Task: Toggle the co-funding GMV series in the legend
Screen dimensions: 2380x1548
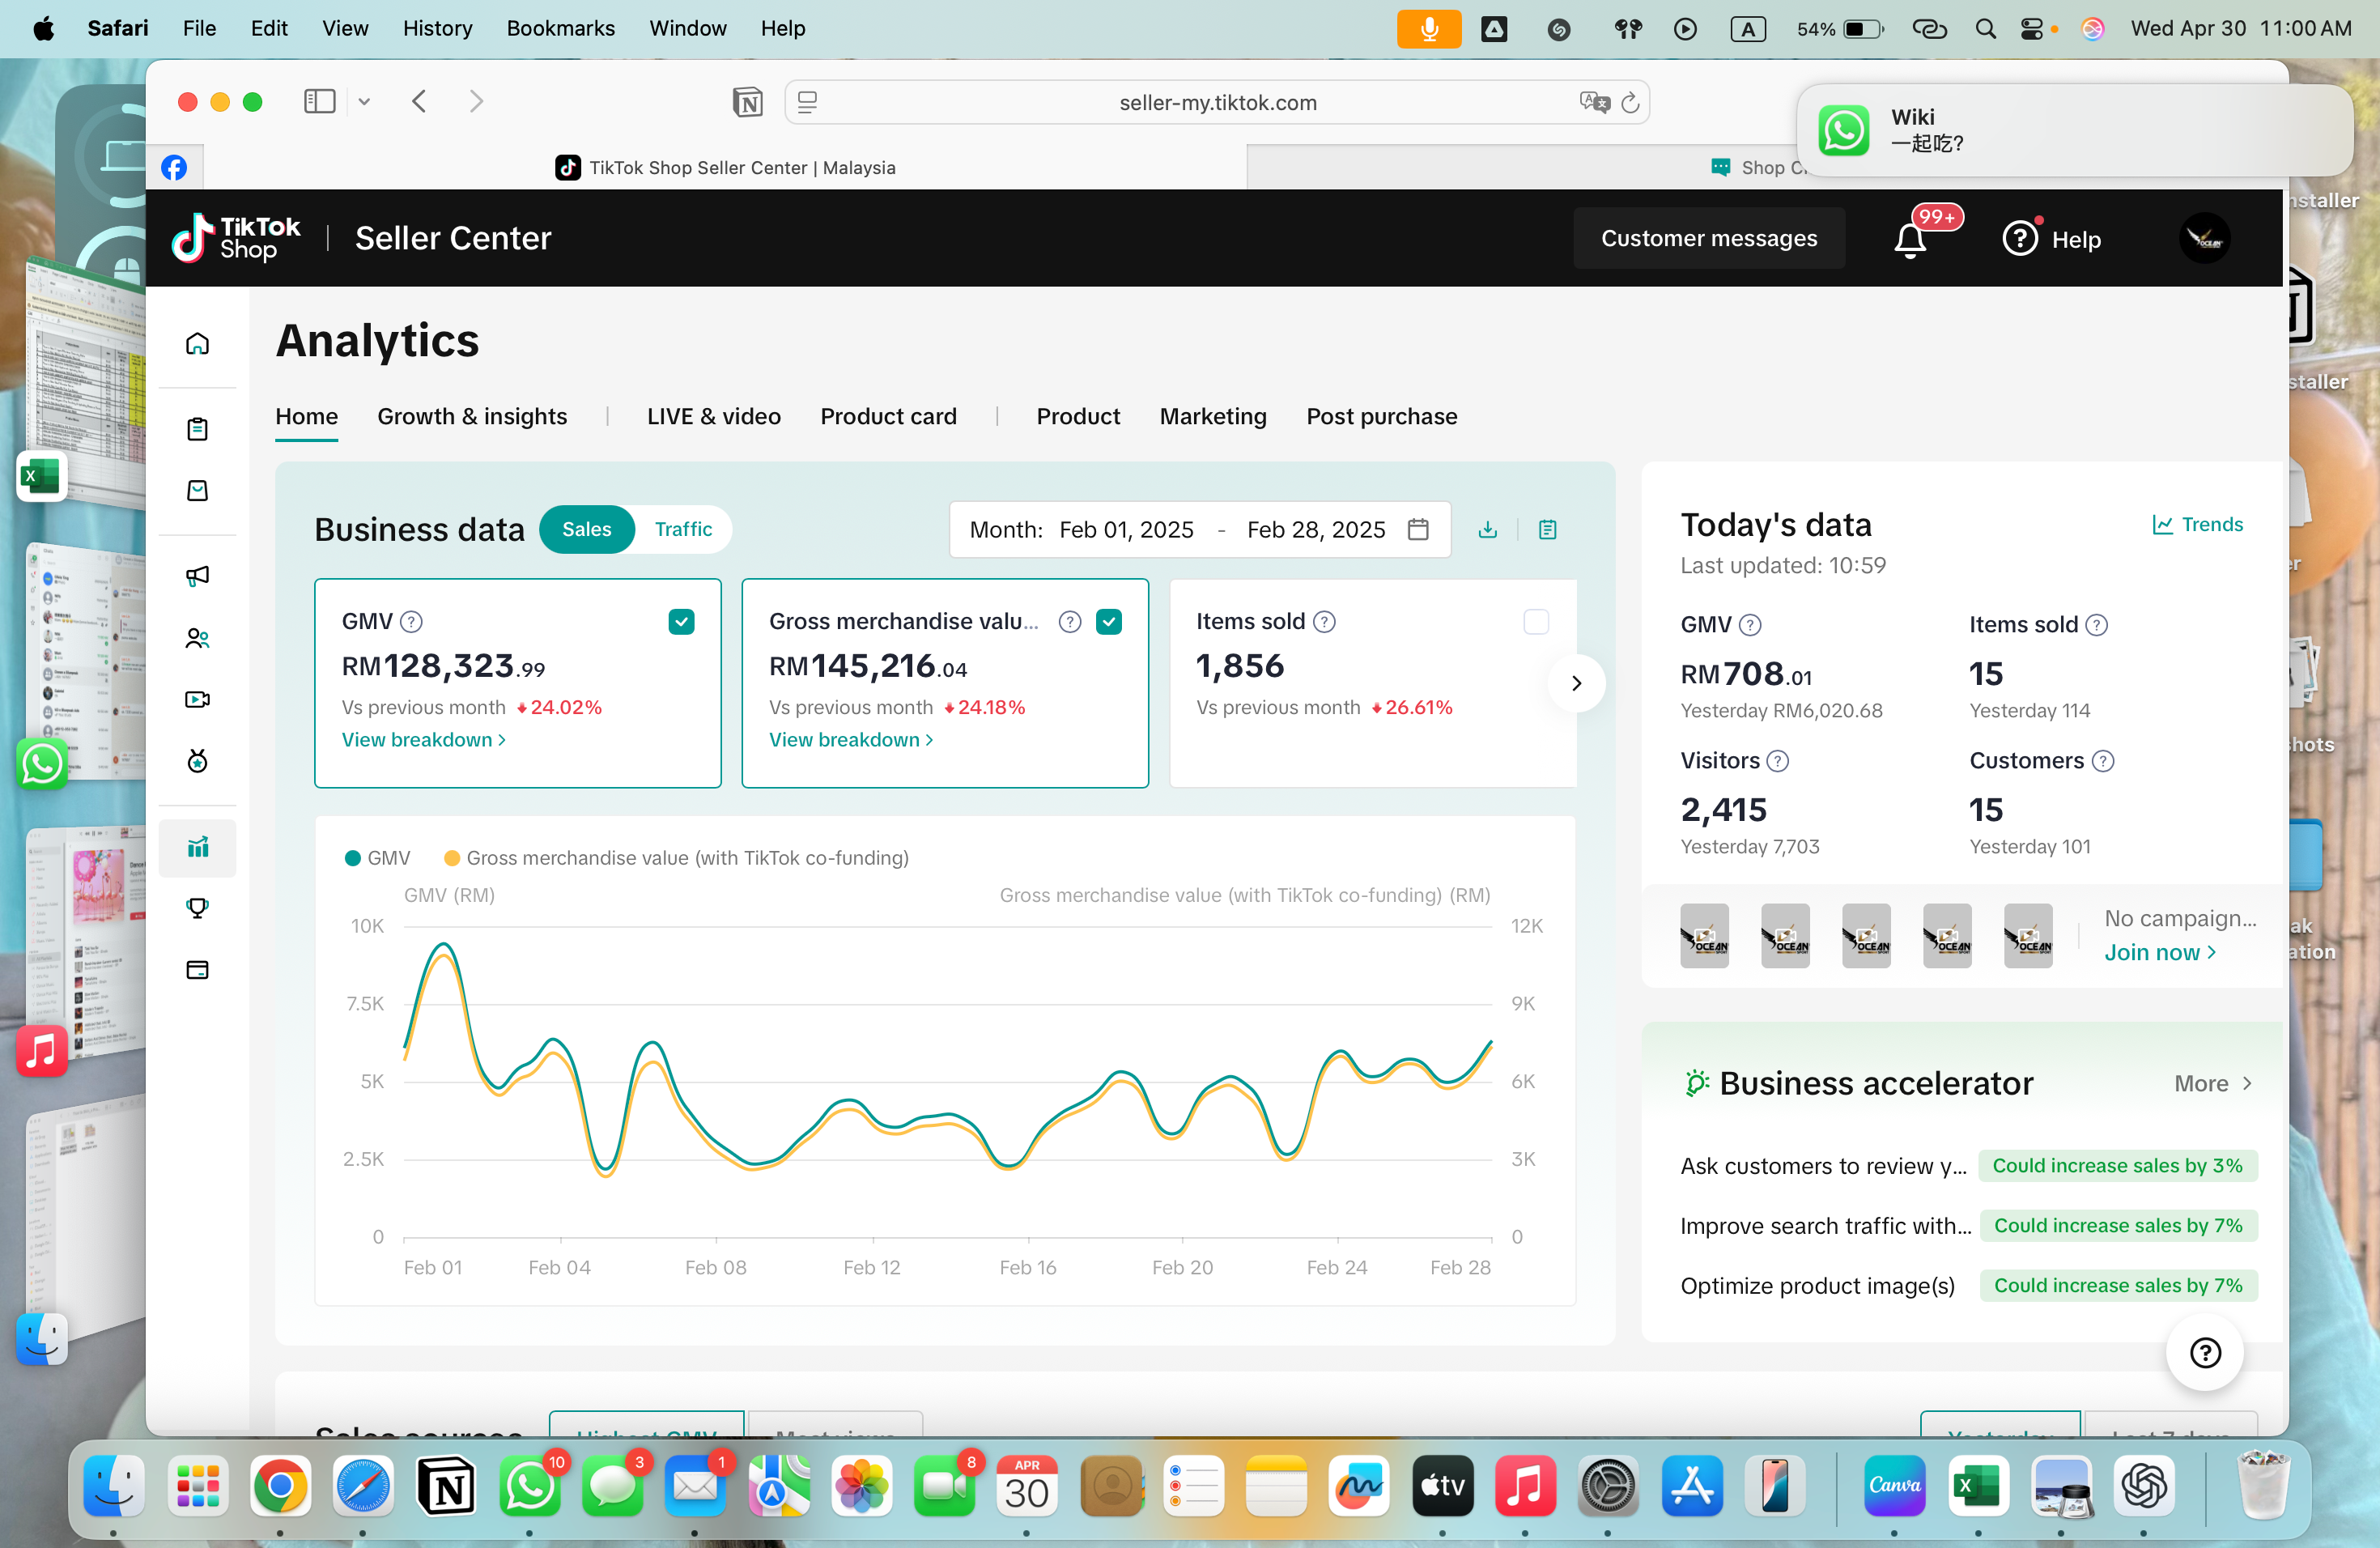Action: pos(676,858)
